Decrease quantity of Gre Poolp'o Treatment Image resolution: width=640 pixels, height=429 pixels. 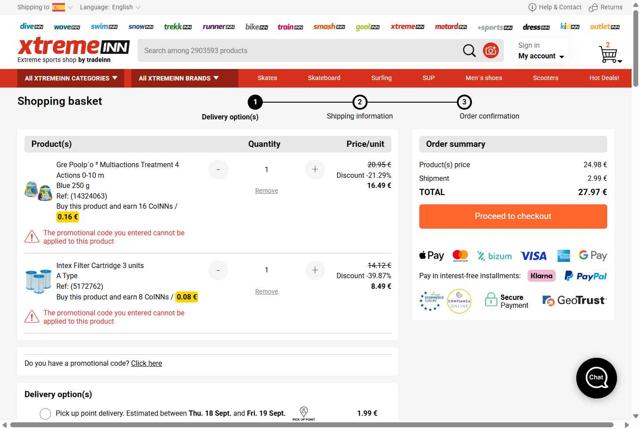(x=218, y=169)
